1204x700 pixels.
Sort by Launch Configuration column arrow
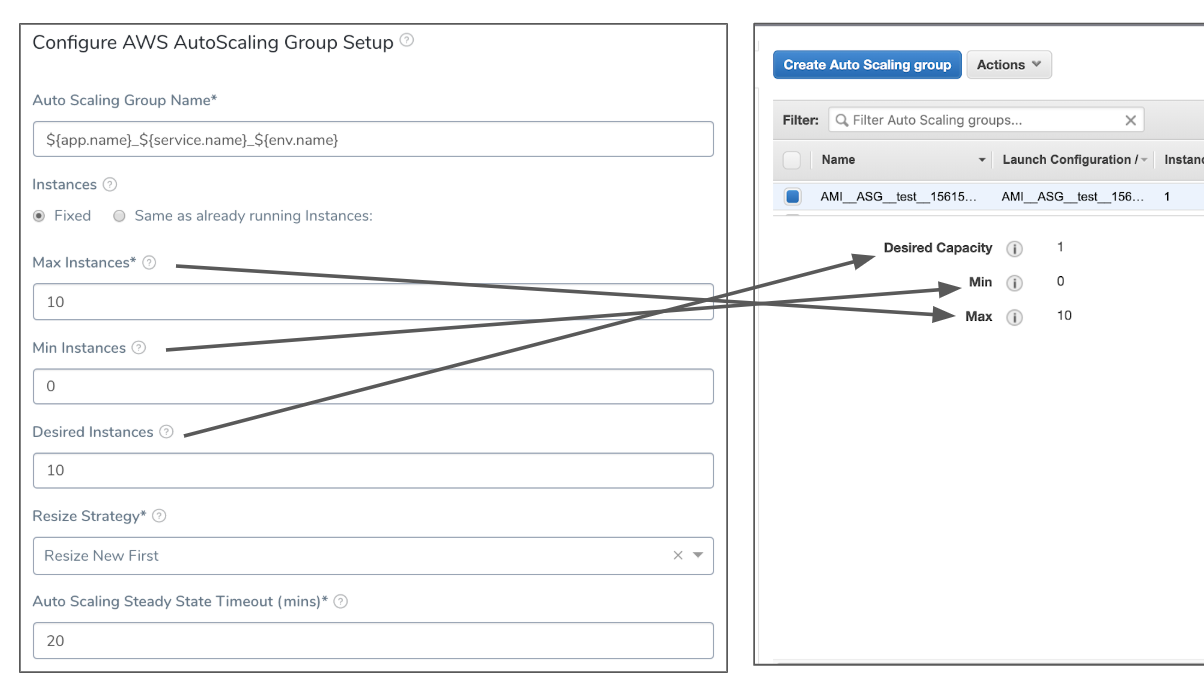coord(1143,160)
